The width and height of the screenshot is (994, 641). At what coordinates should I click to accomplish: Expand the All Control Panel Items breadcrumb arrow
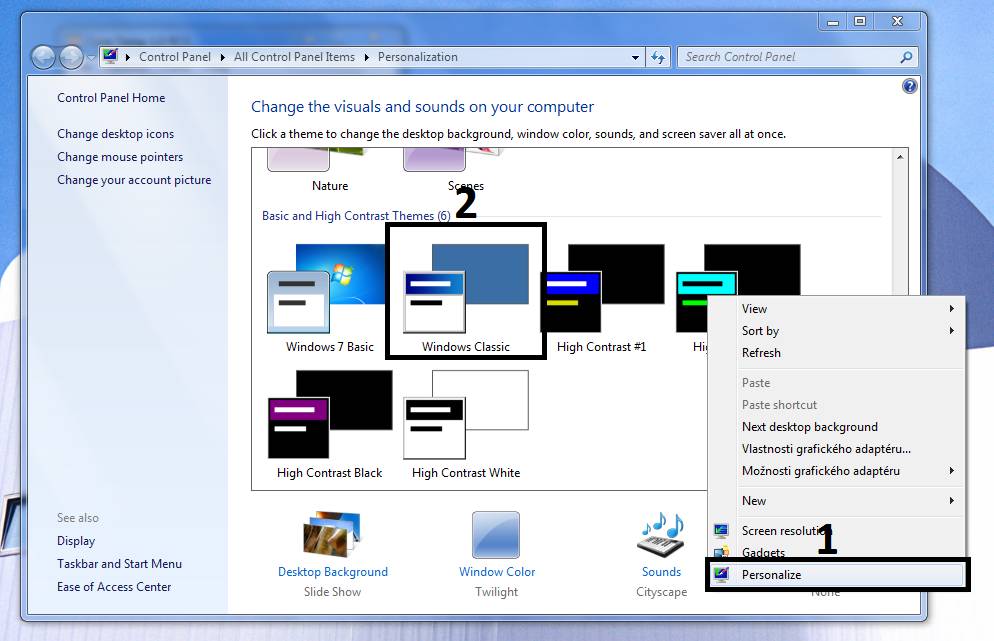coord(366,57)
